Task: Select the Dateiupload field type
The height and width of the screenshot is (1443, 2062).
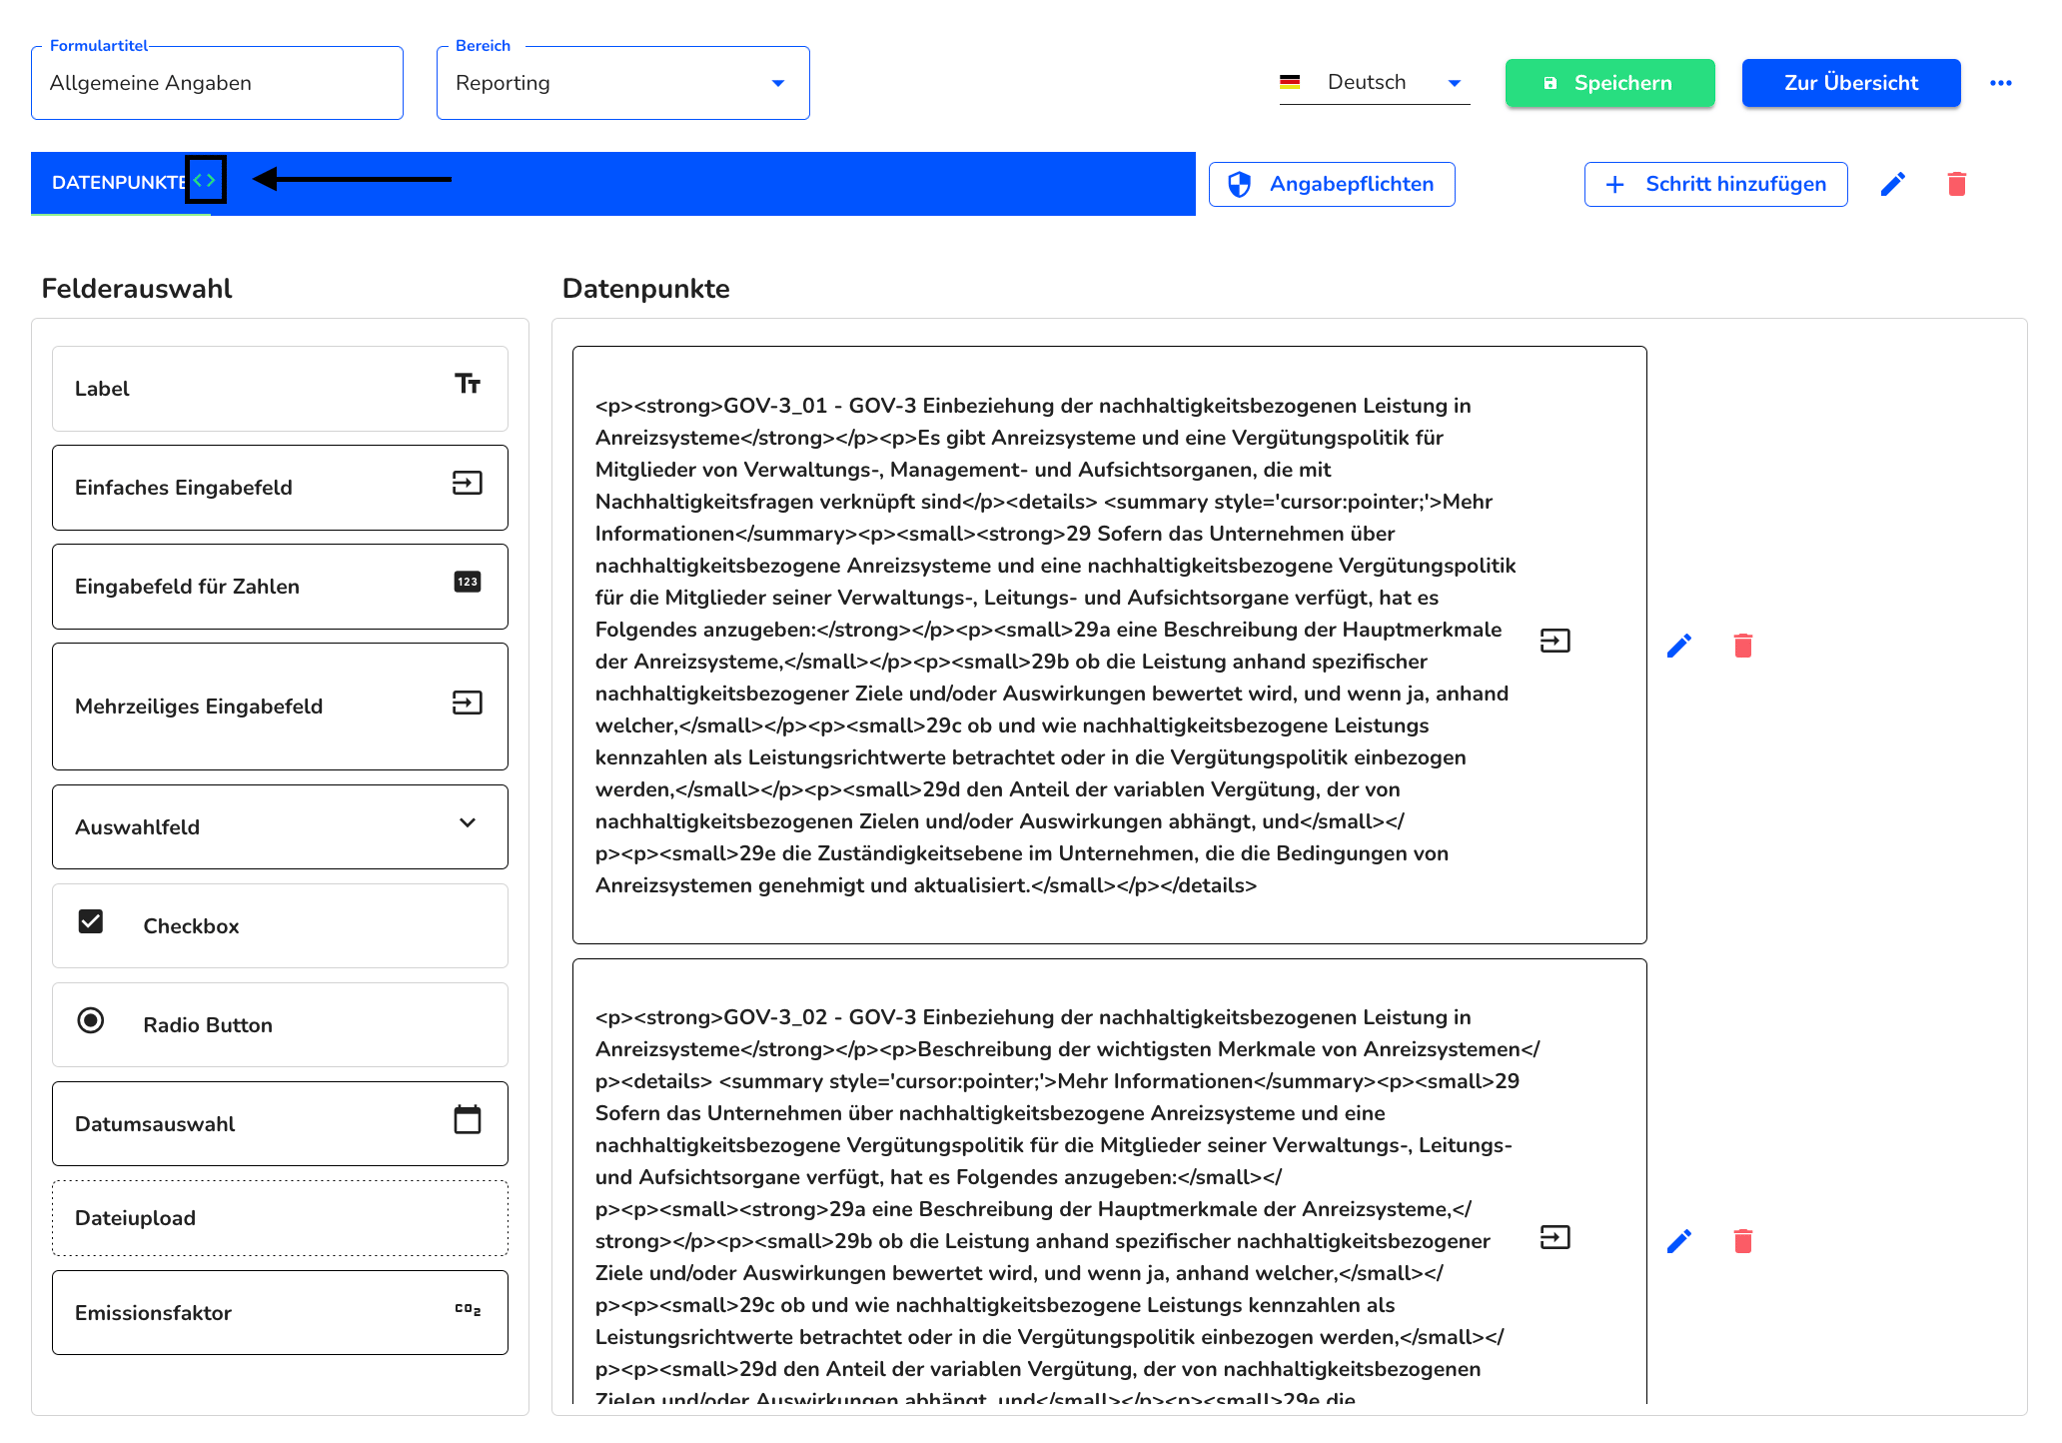Action: click(x=280, y=1218)
